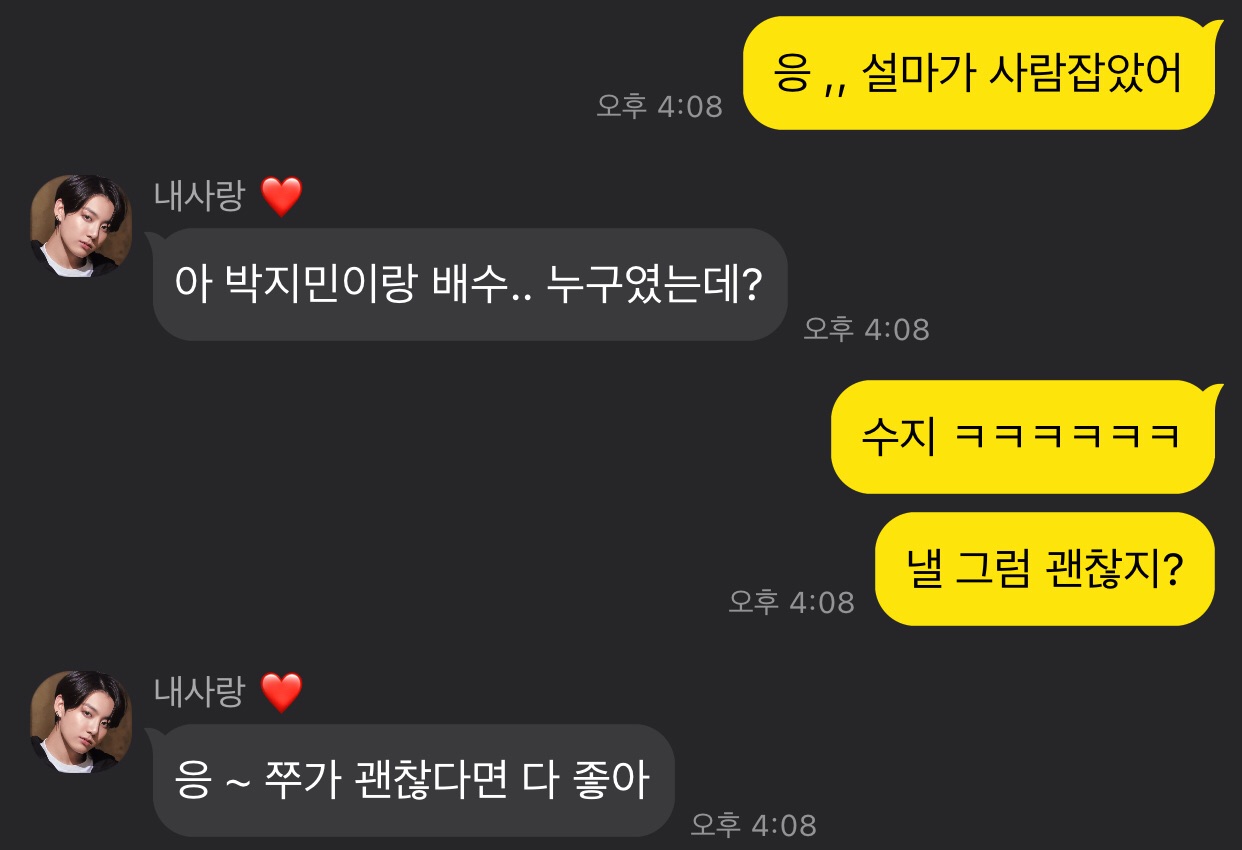Tap yellow bubble 수지 ㅋㅋㅋㅋㅋㅋ
The height and width of the screenshot is (850, 1242).
point(1022,437)
